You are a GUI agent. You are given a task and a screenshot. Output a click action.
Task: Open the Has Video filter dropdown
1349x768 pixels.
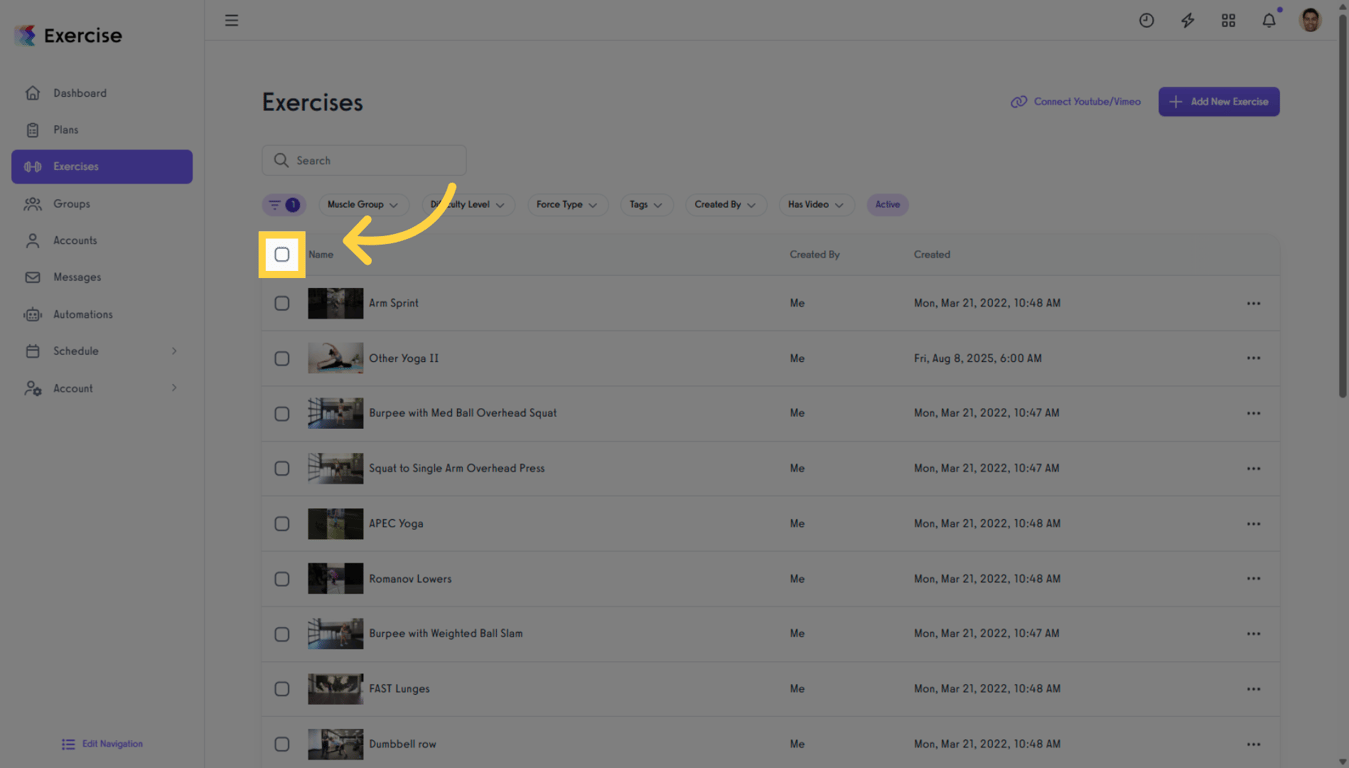click(x=815, y=205)
